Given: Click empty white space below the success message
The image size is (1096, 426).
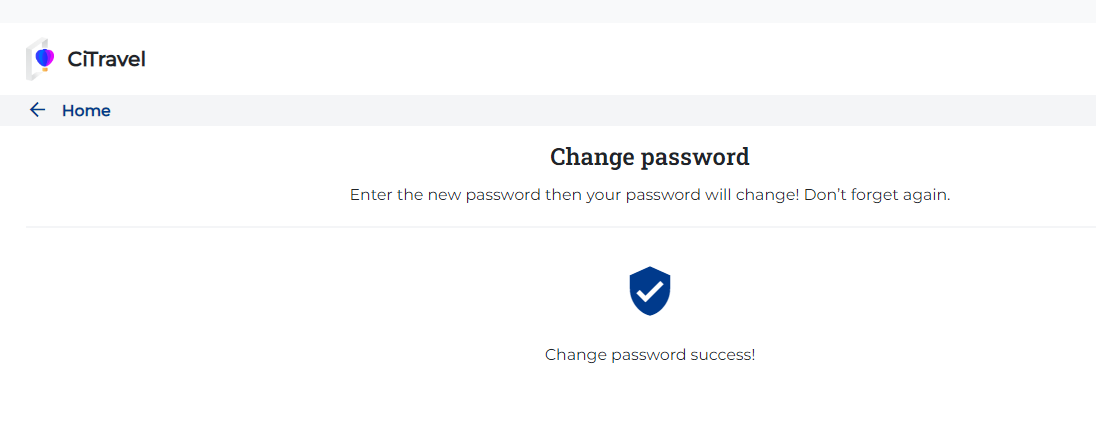Looking at the screenshot, I should (x=649, y=400).
